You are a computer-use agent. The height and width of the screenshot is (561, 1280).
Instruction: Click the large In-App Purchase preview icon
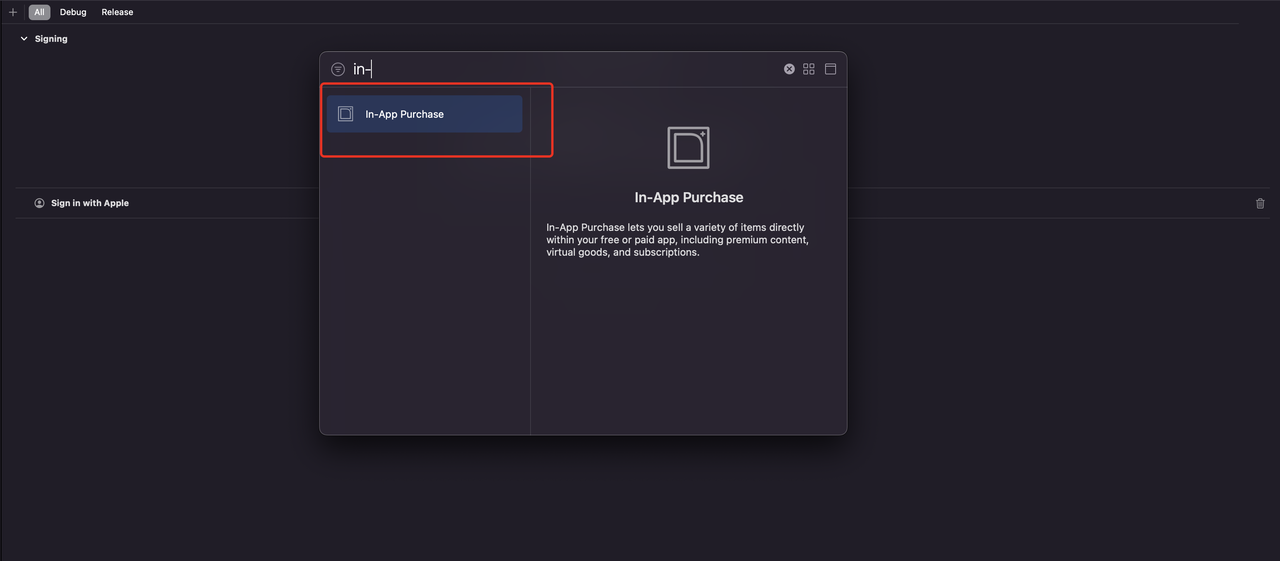[688, 148]
